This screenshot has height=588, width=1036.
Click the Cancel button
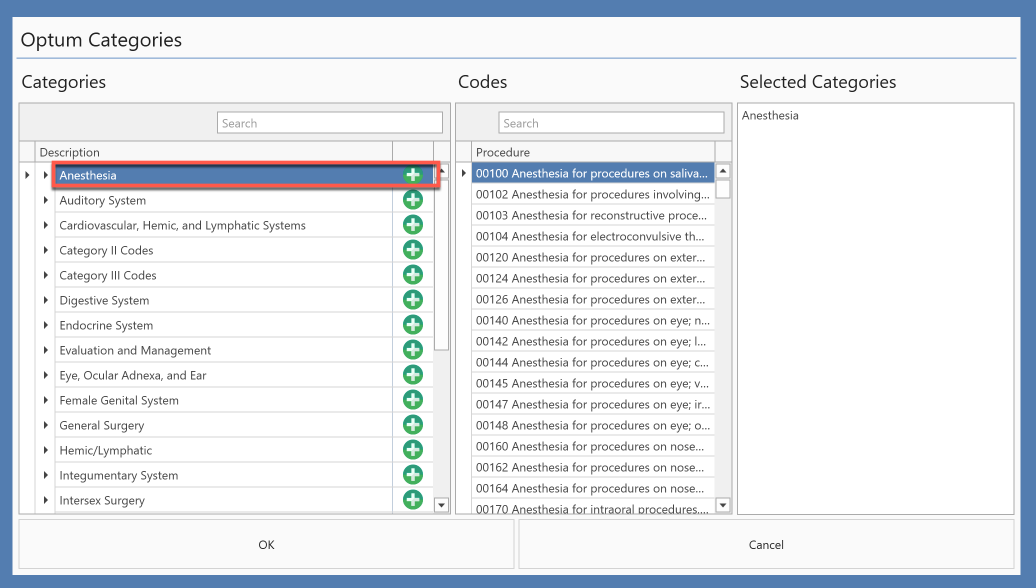[766, 544]
